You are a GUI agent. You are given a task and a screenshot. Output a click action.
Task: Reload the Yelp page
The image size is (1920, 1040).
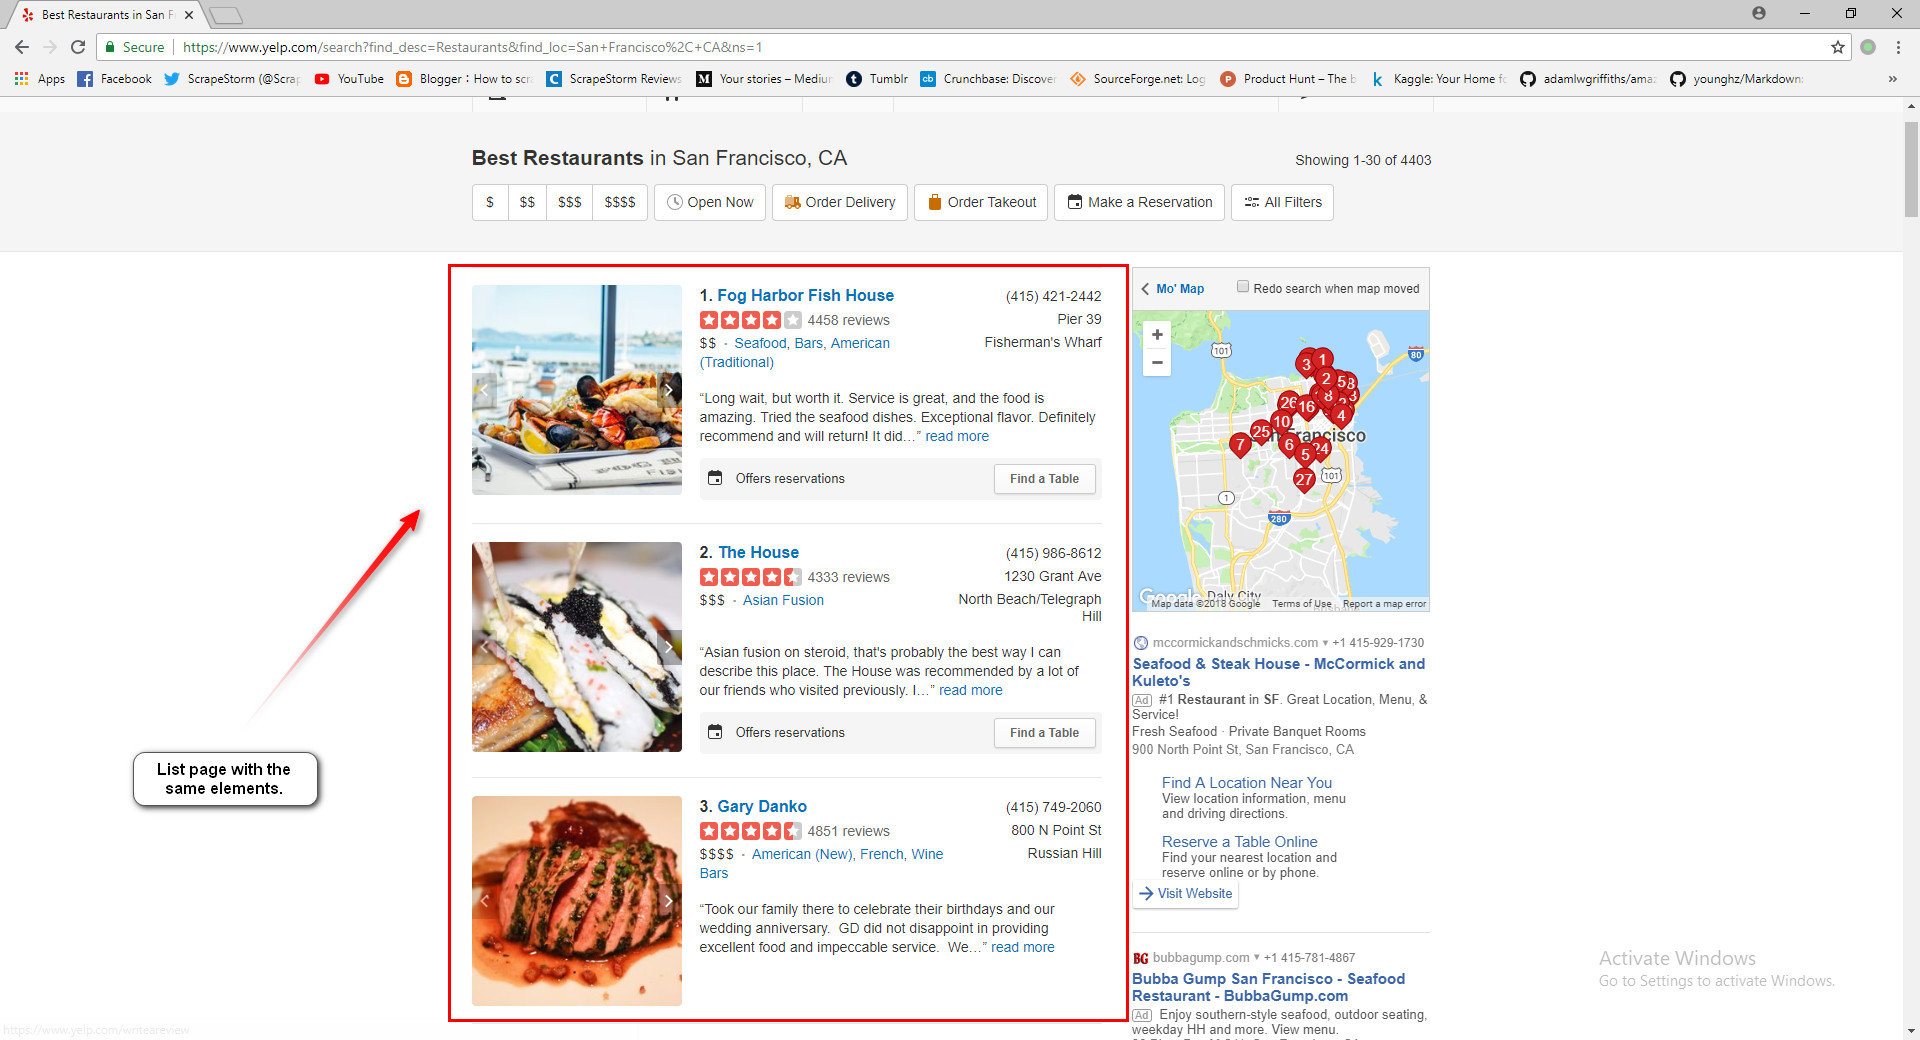[x=78, y=47]
